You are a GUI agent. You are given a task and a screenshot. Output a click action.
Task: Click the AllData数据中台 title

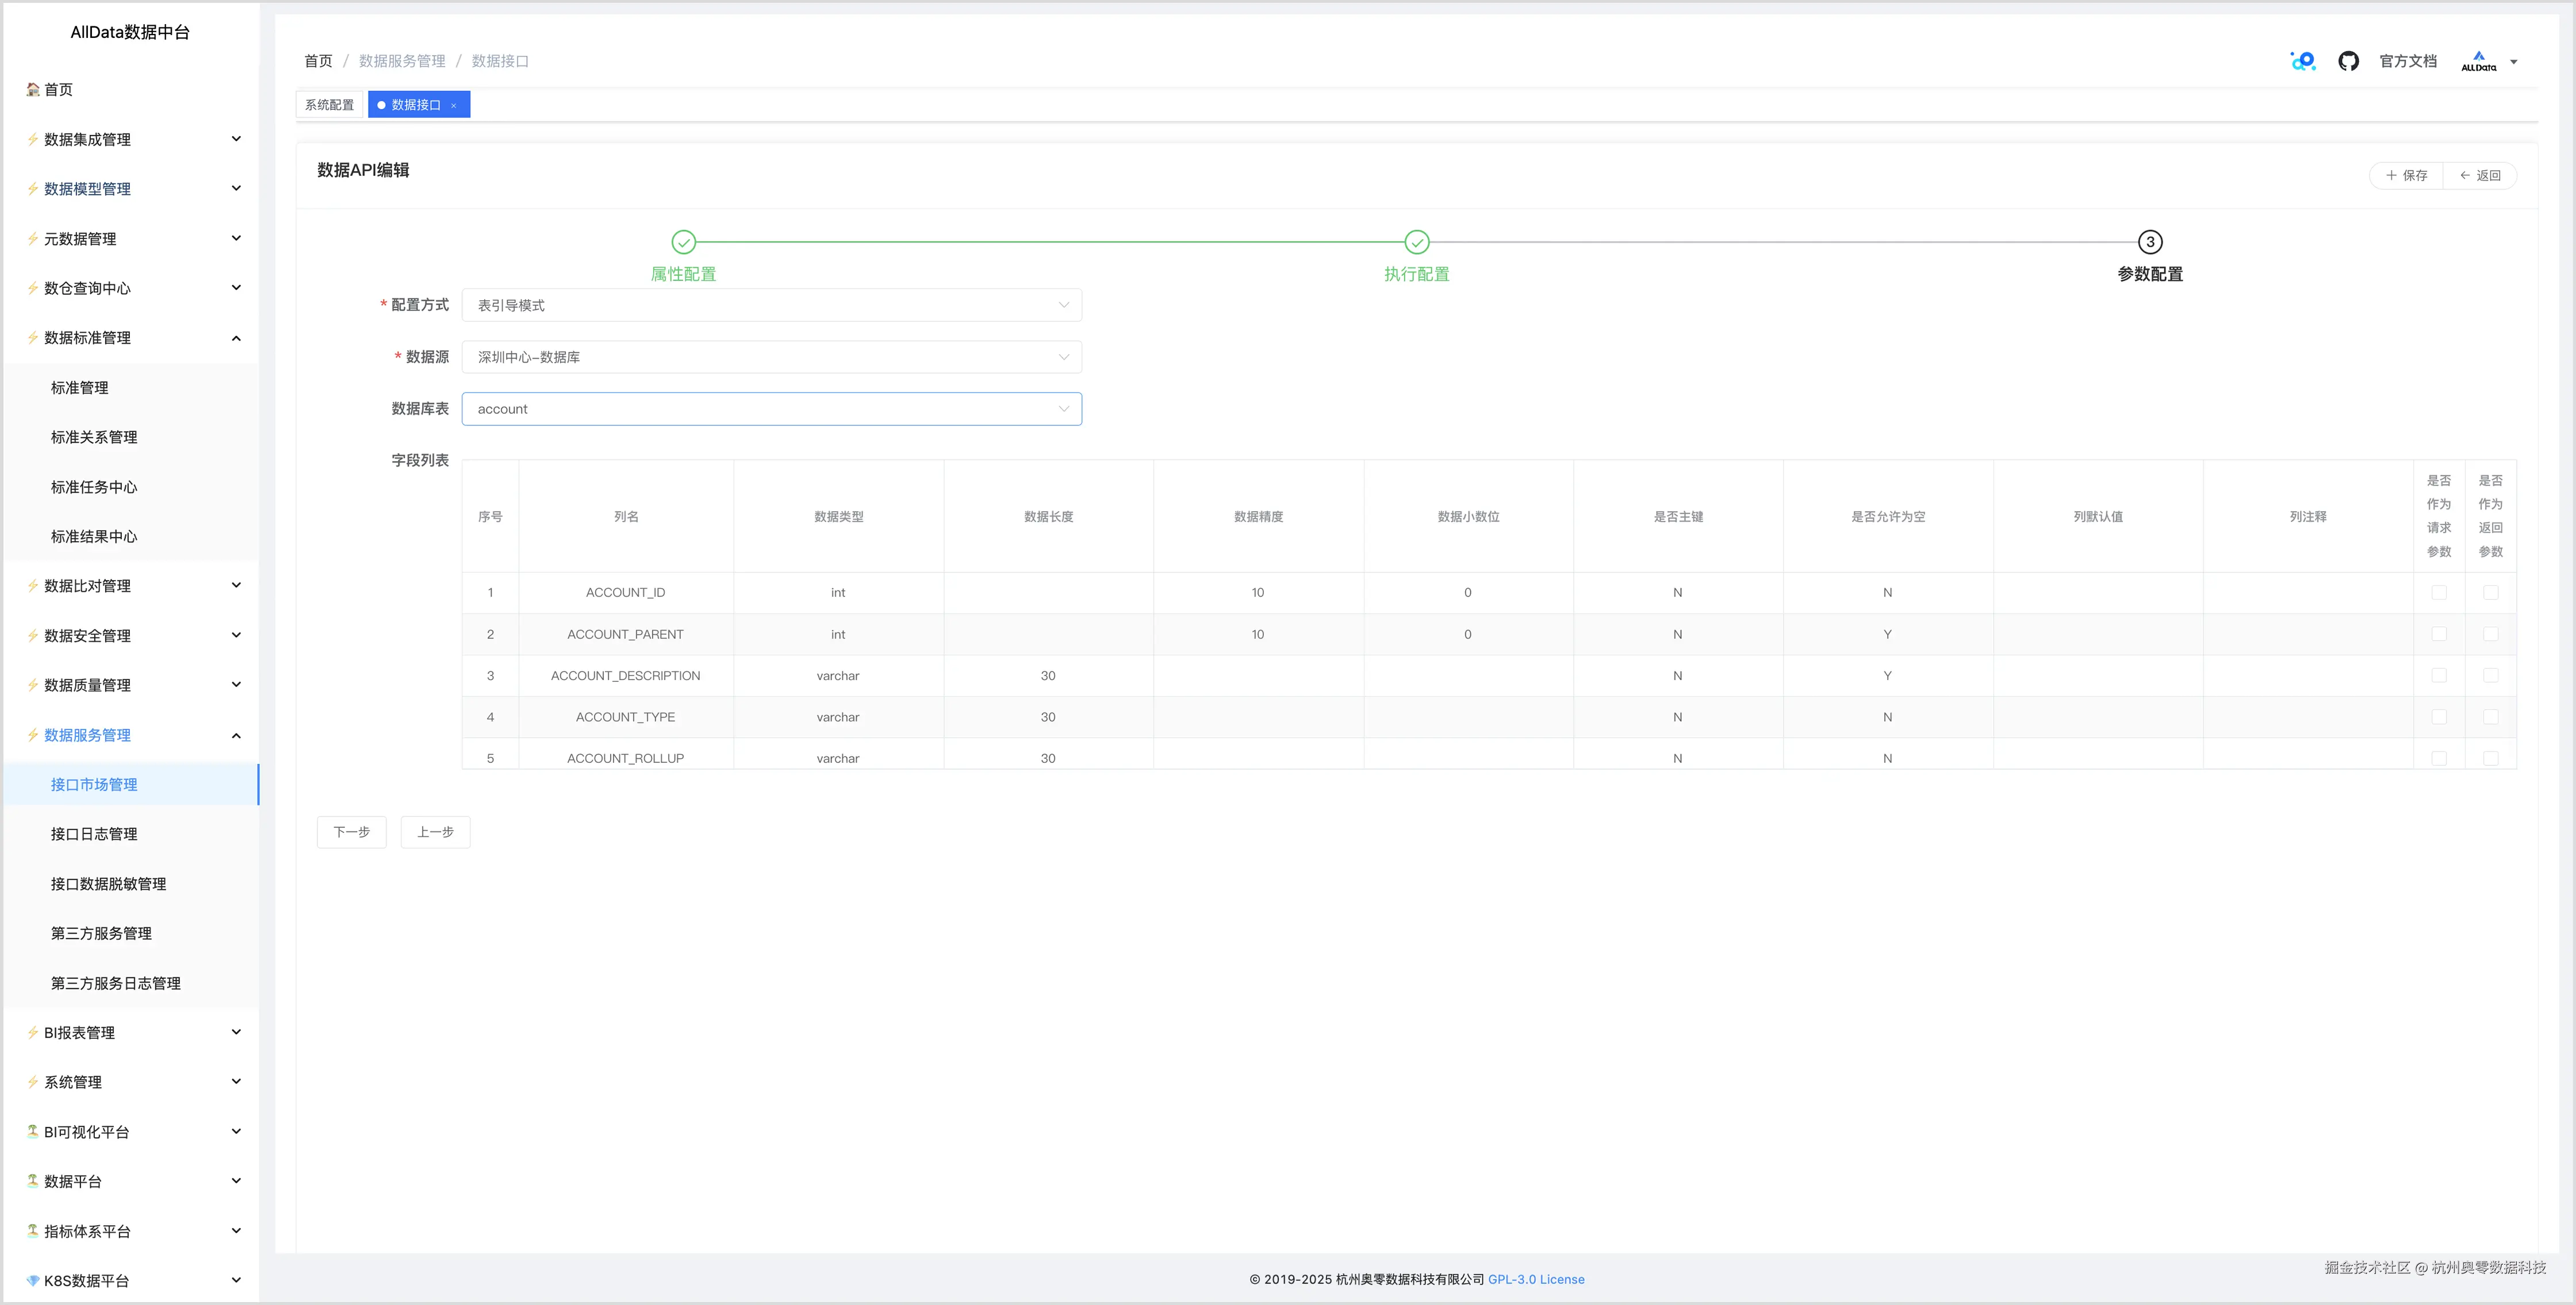click(130, 32)
